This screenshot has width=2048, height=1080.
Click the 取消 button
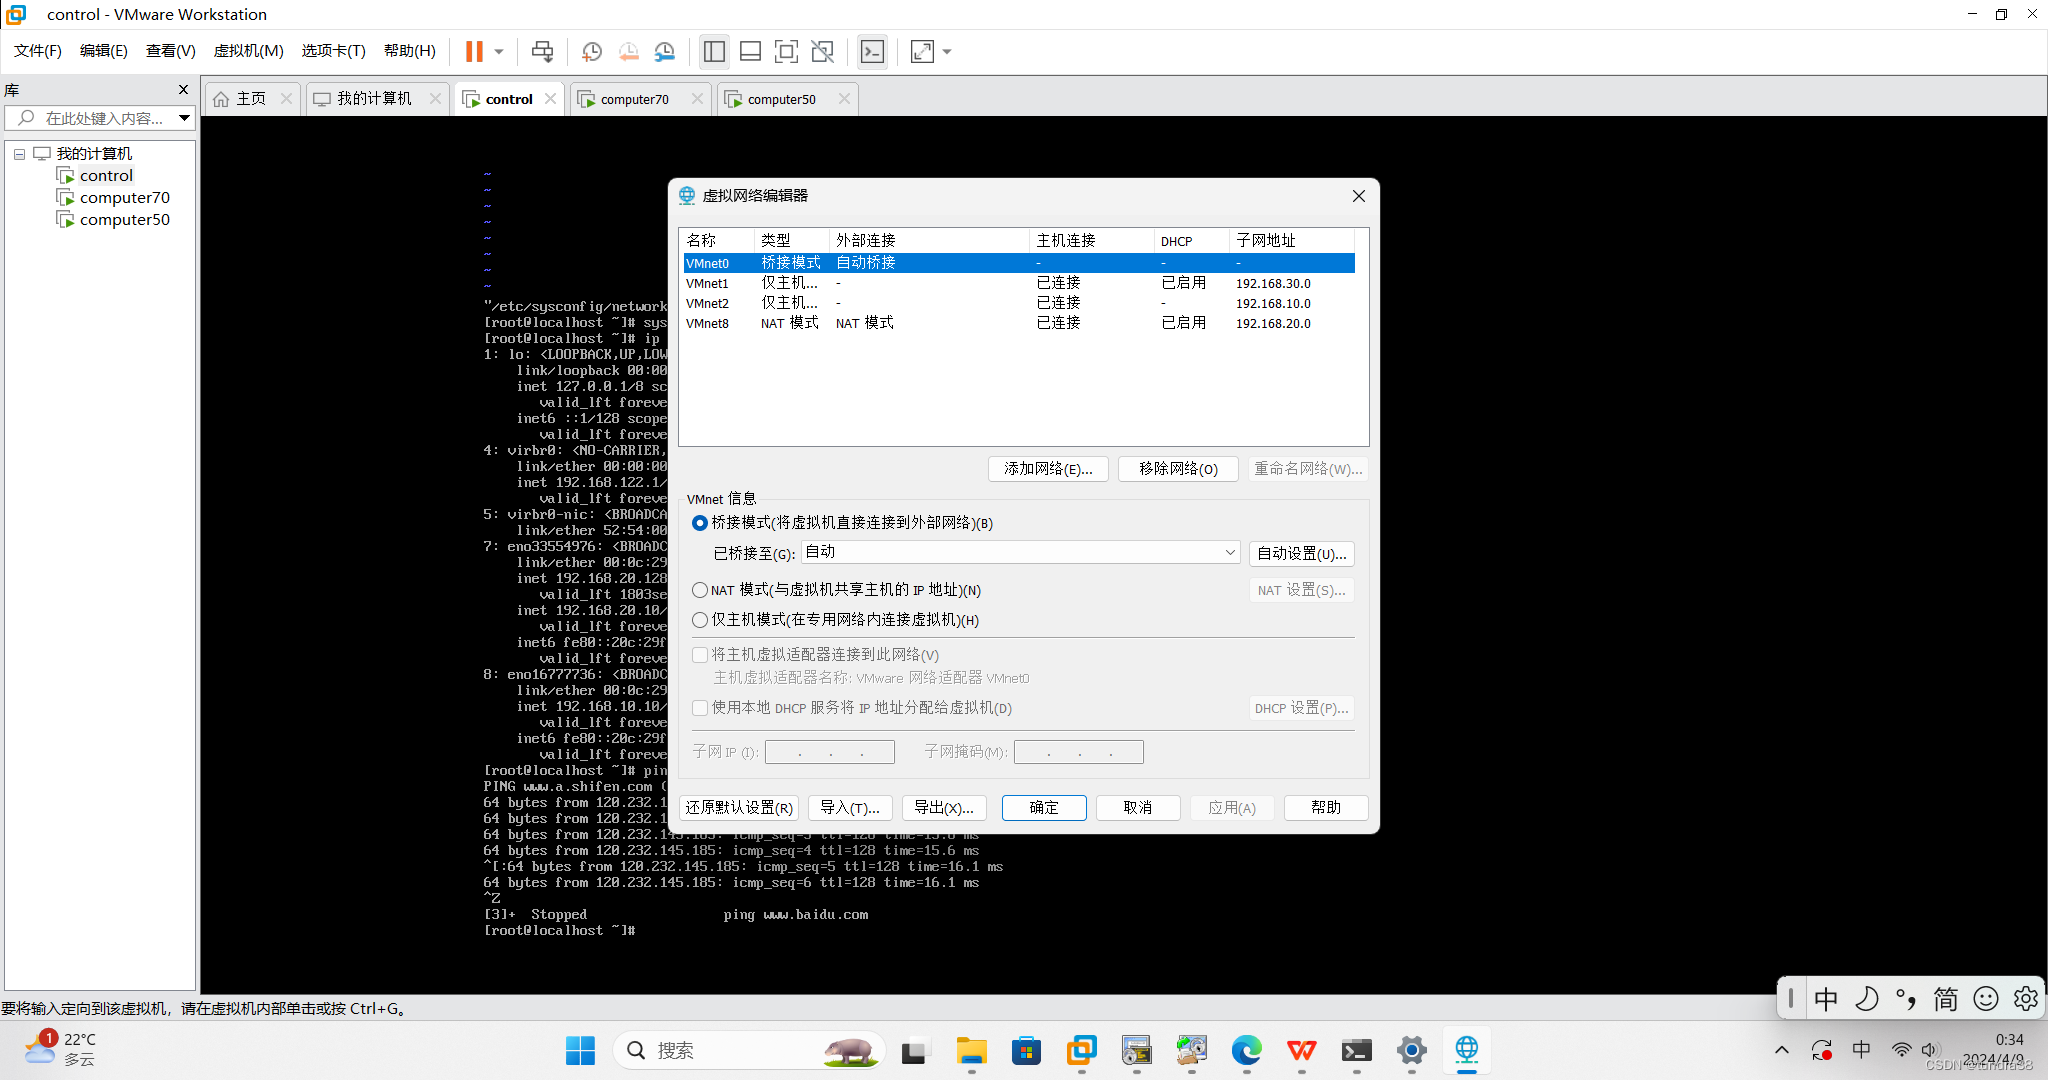[1138, 808]
